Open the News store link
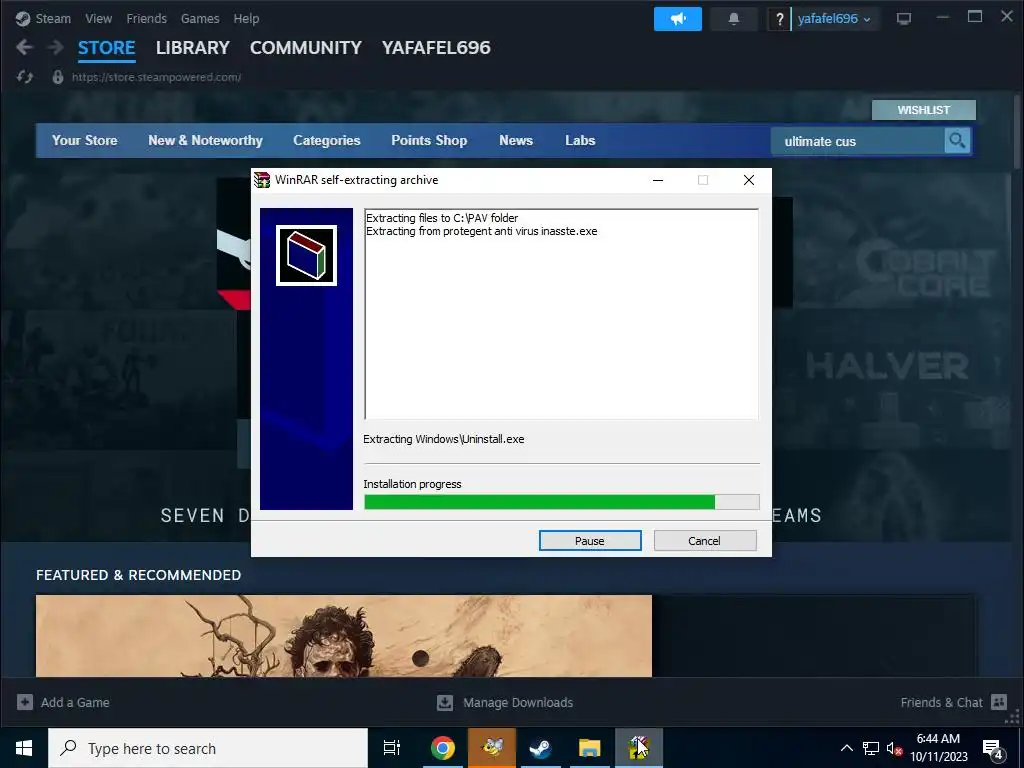Screen dimensions: 1024x768 tap(516, 140)
